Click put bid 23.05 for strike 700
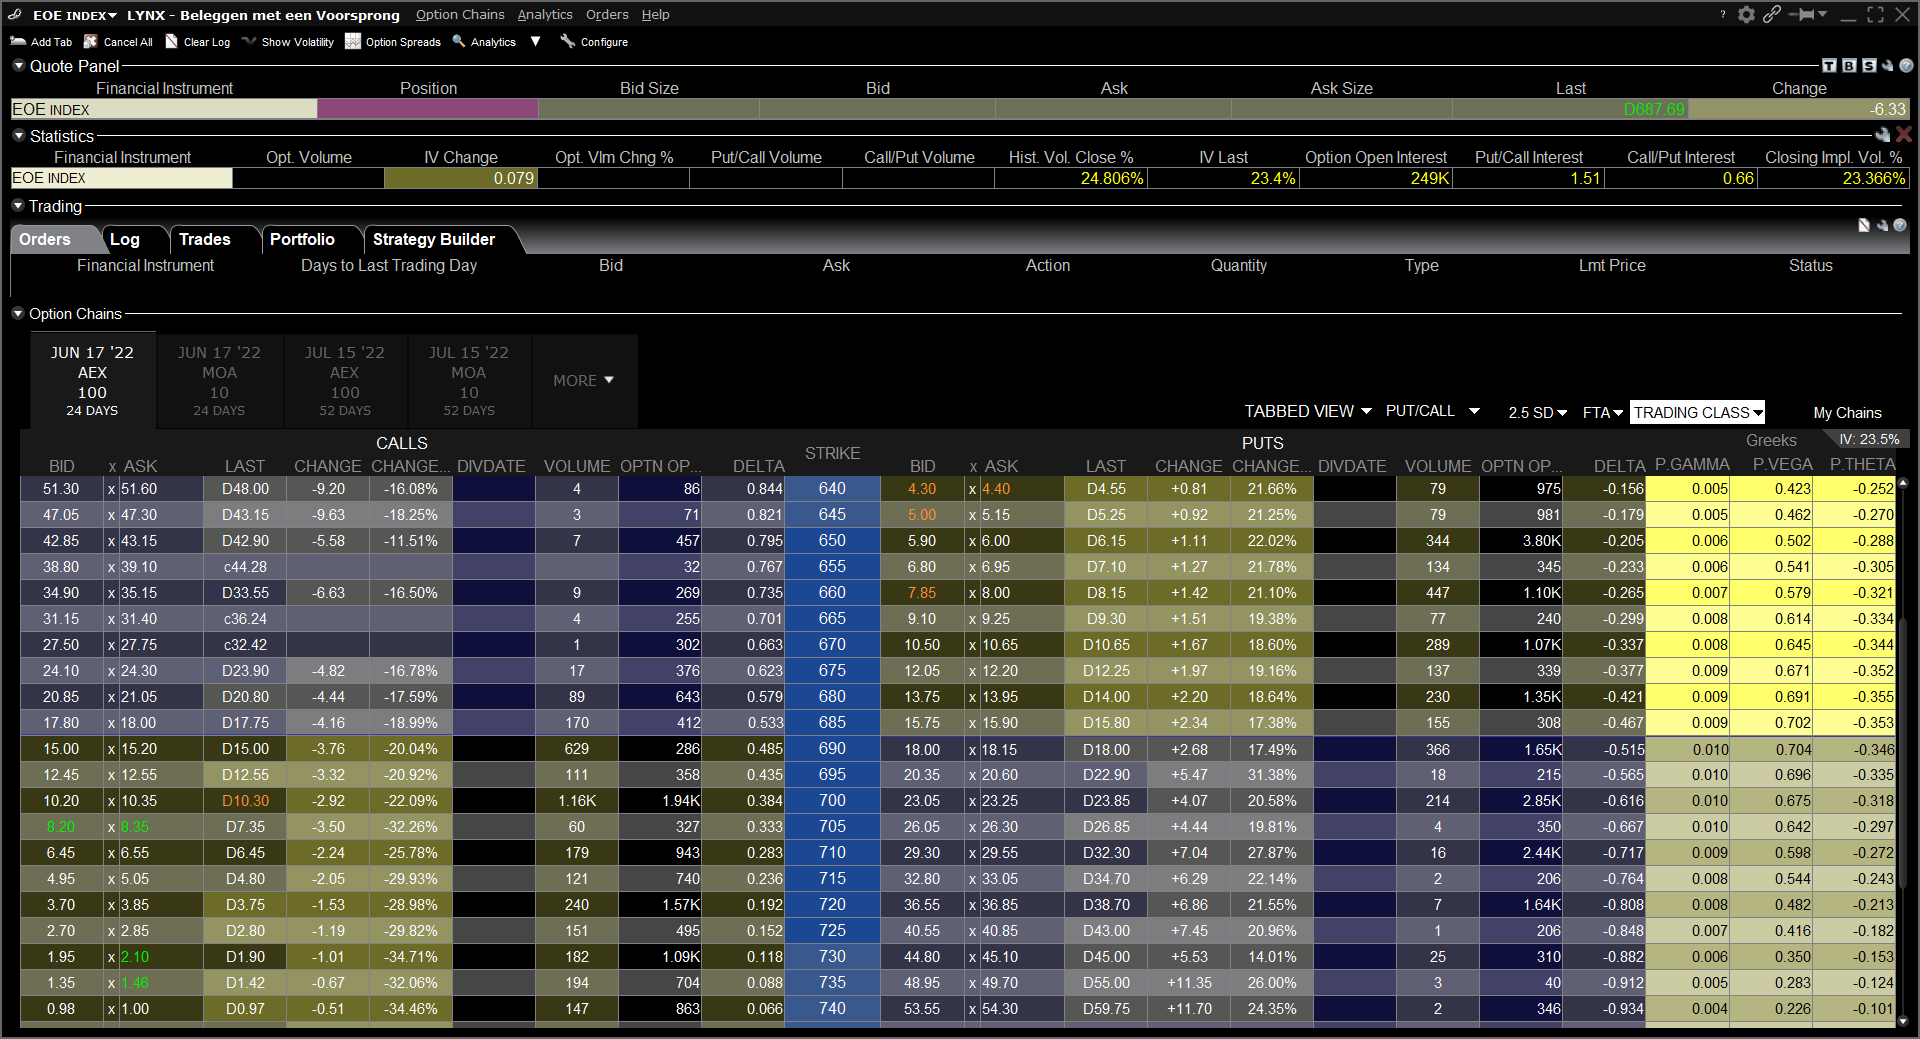 coord(922,801)
